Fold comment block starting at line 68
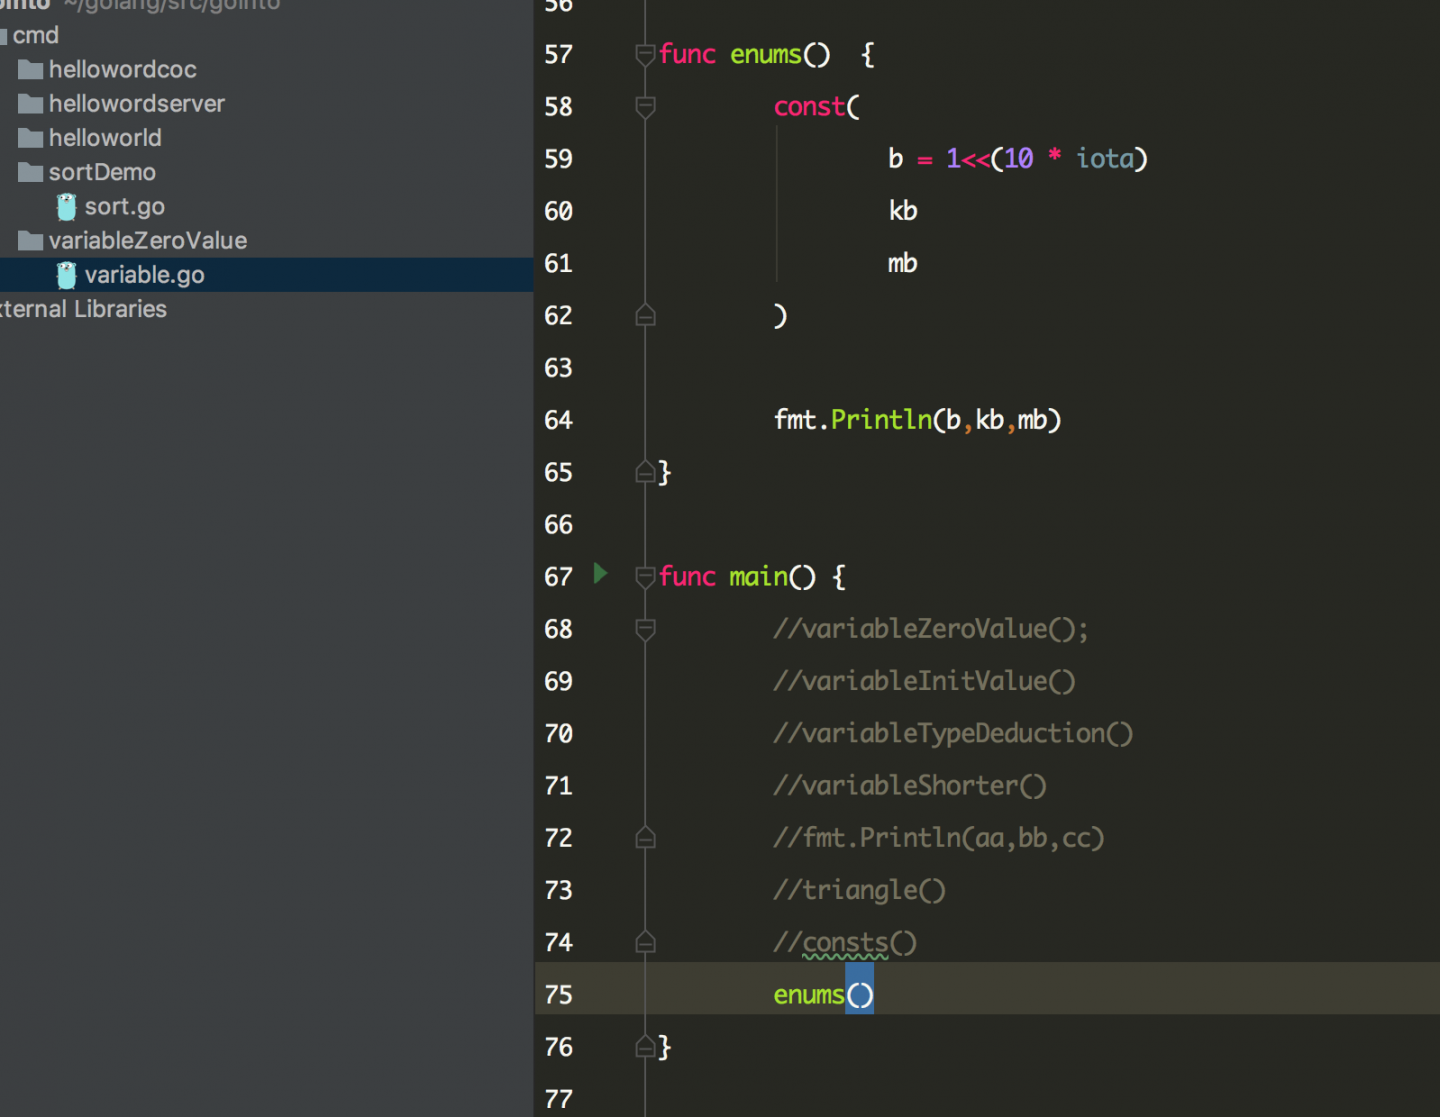 (645, 629)
